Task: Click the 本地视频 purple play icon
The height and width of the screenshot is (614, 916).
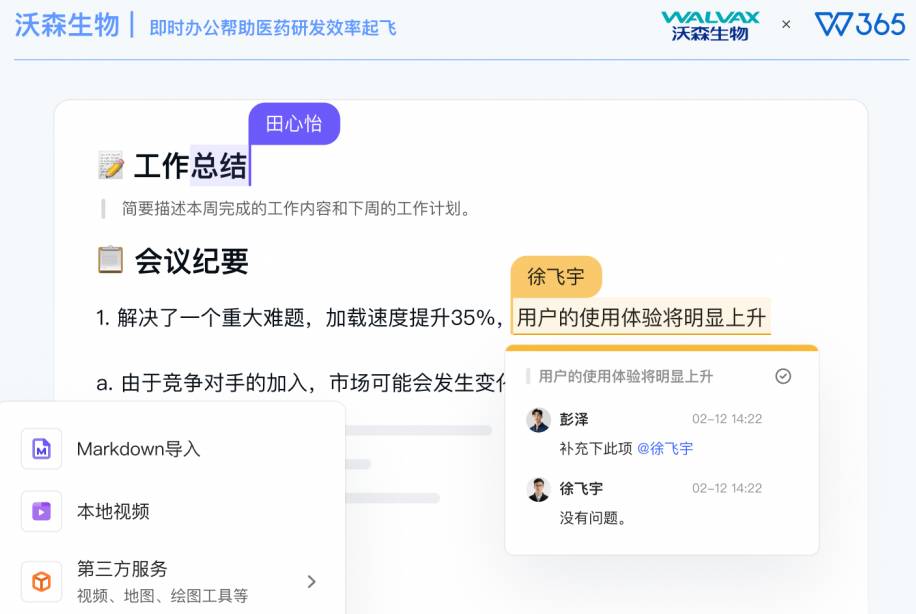Action: 41,511
